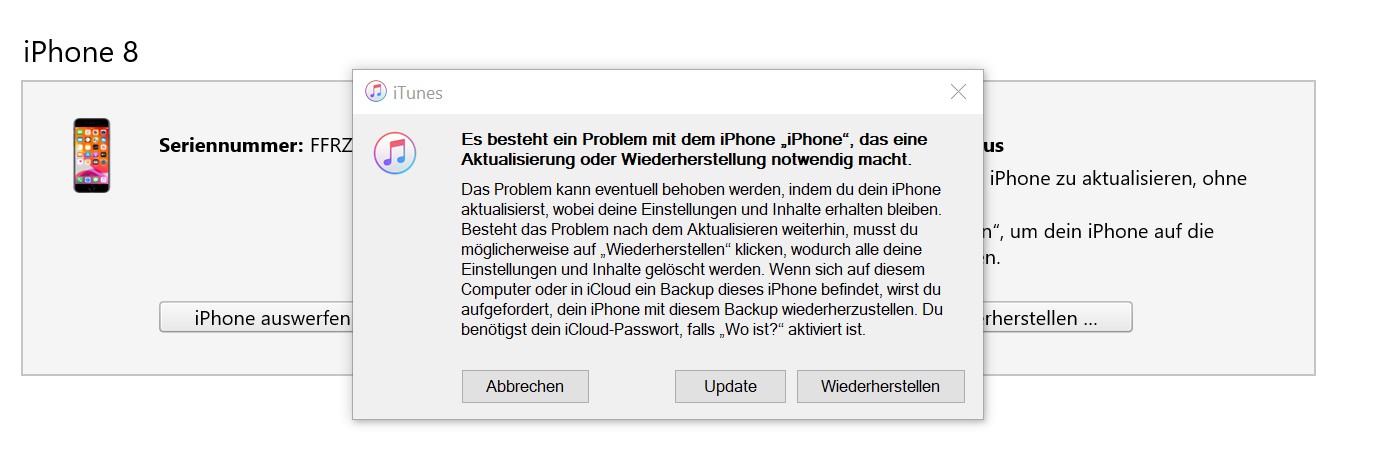Click the Seriennummer label
The image size is (1396, 459).
[230, 146]
